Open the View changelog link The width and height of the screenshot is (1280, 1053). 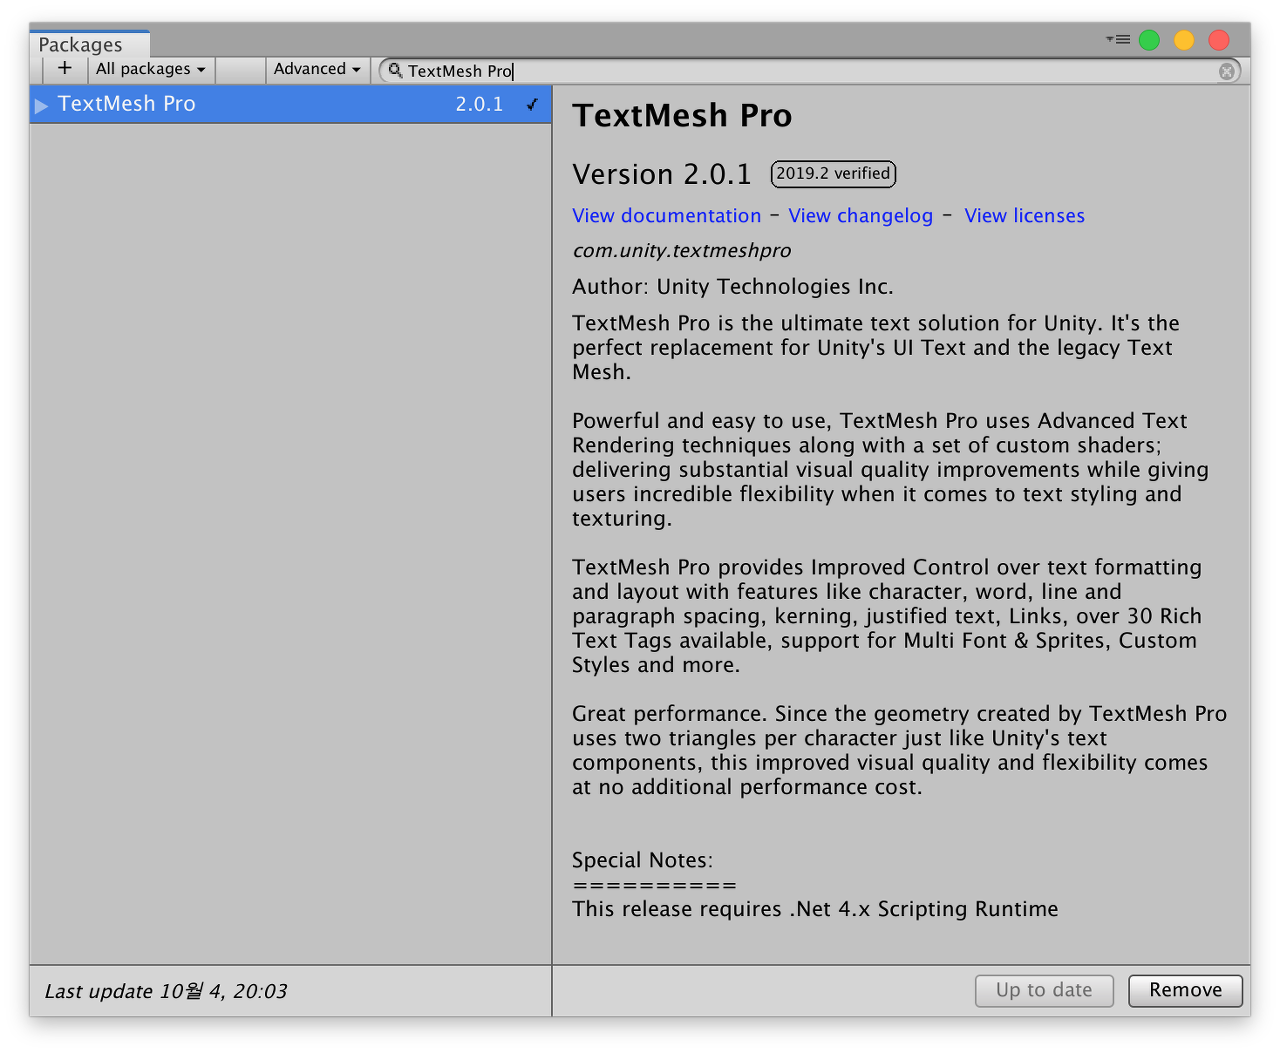tap(860, 216)
